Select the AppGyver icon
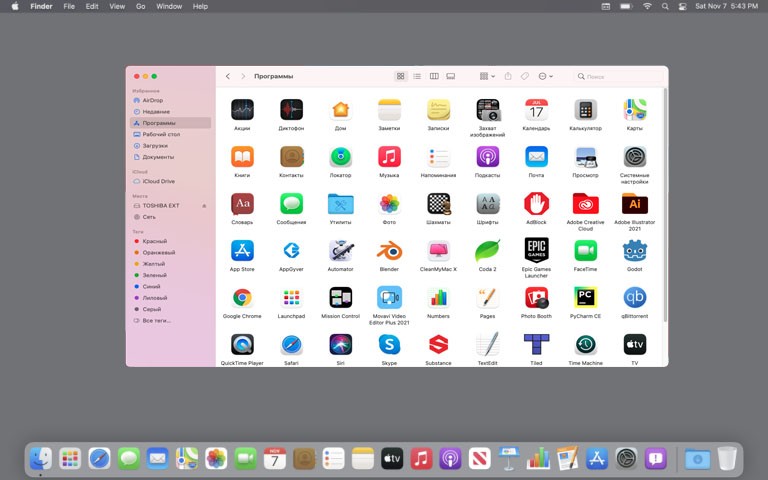The width and height of the screenshot is (768, 480). pos(291,251)
